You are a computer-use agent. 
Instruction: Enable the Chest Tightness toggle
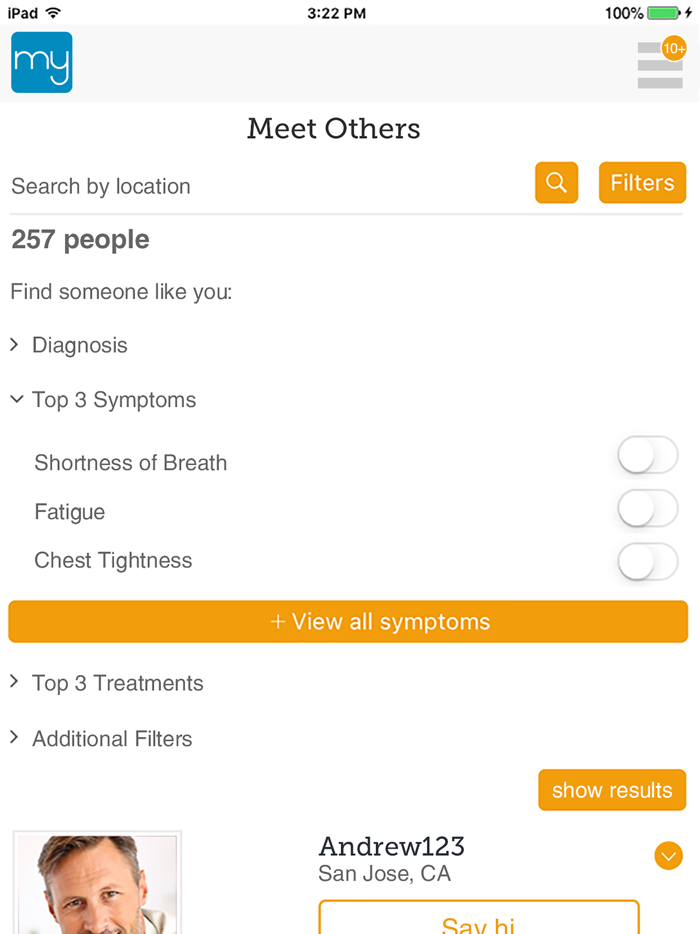click(647, 561)
